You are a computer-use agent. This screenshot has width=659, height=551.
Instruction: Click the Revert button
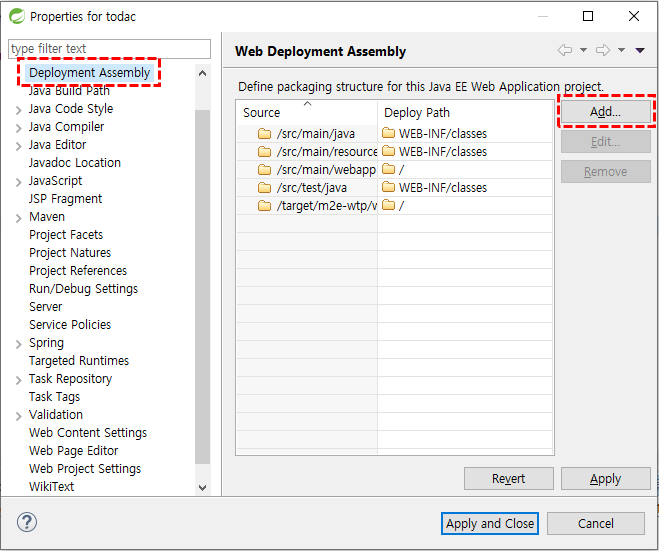[x=509, y=479]
